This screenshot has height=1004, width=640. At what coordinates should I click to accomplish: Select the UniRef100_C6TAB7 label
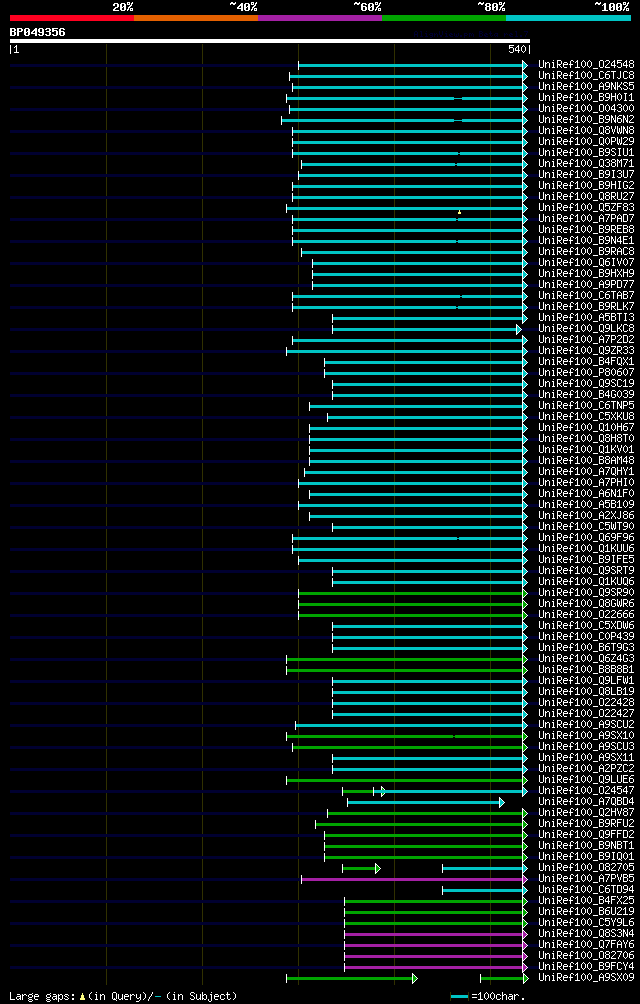586,295
